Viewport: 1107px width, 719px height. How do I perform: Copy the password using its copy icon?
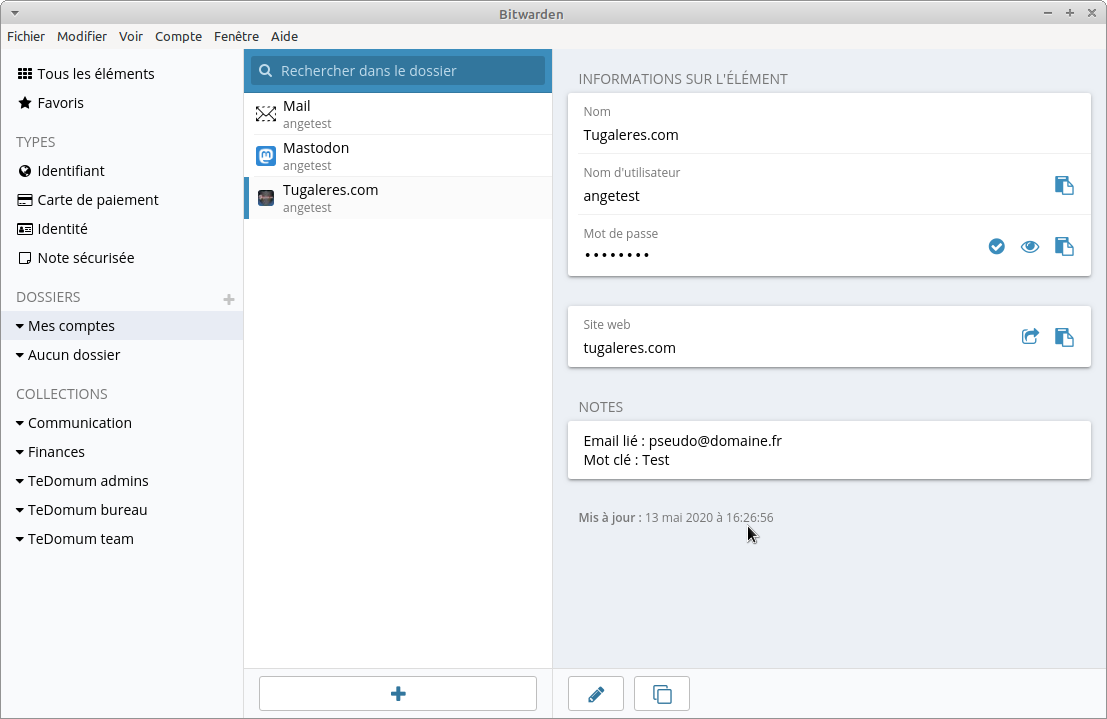[1064, 246]
